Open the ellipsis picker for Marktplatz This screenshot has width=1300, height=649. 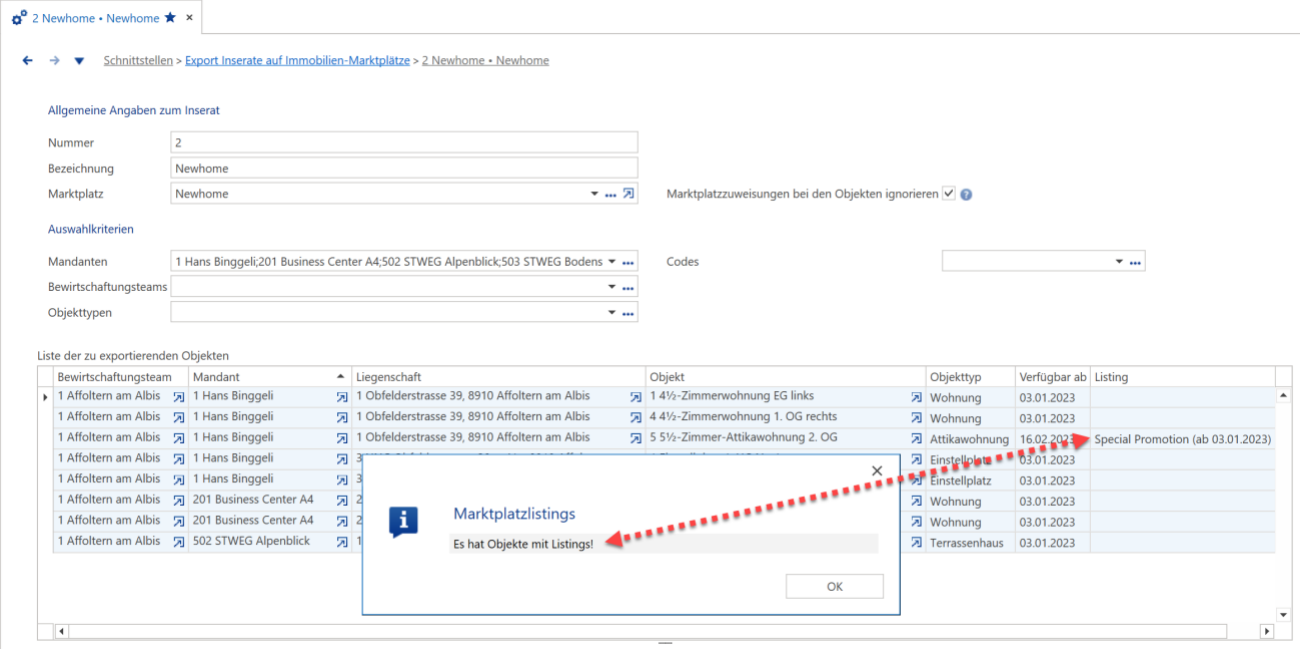[x=610, y=195]
